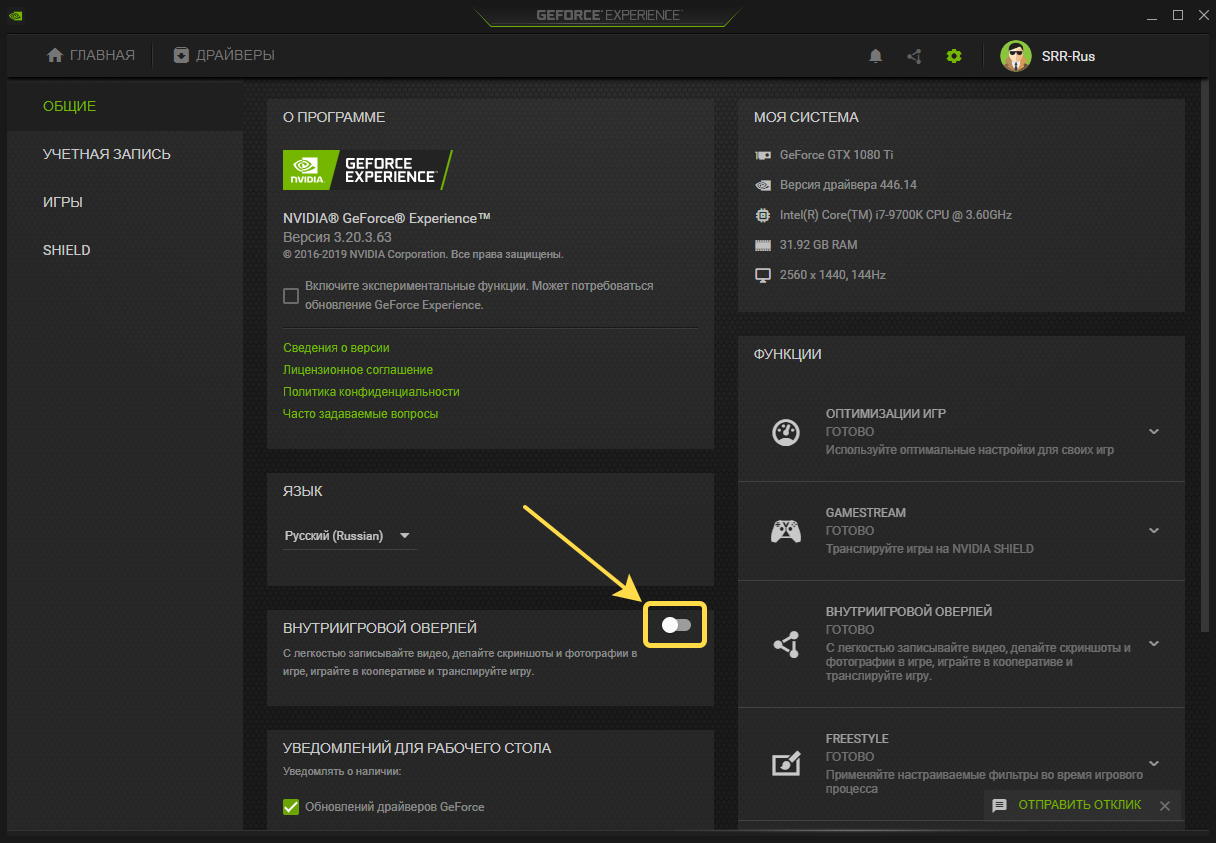Click the Freestyle filter icon
The image size is (1216, 843).
[x=786, y=764]
